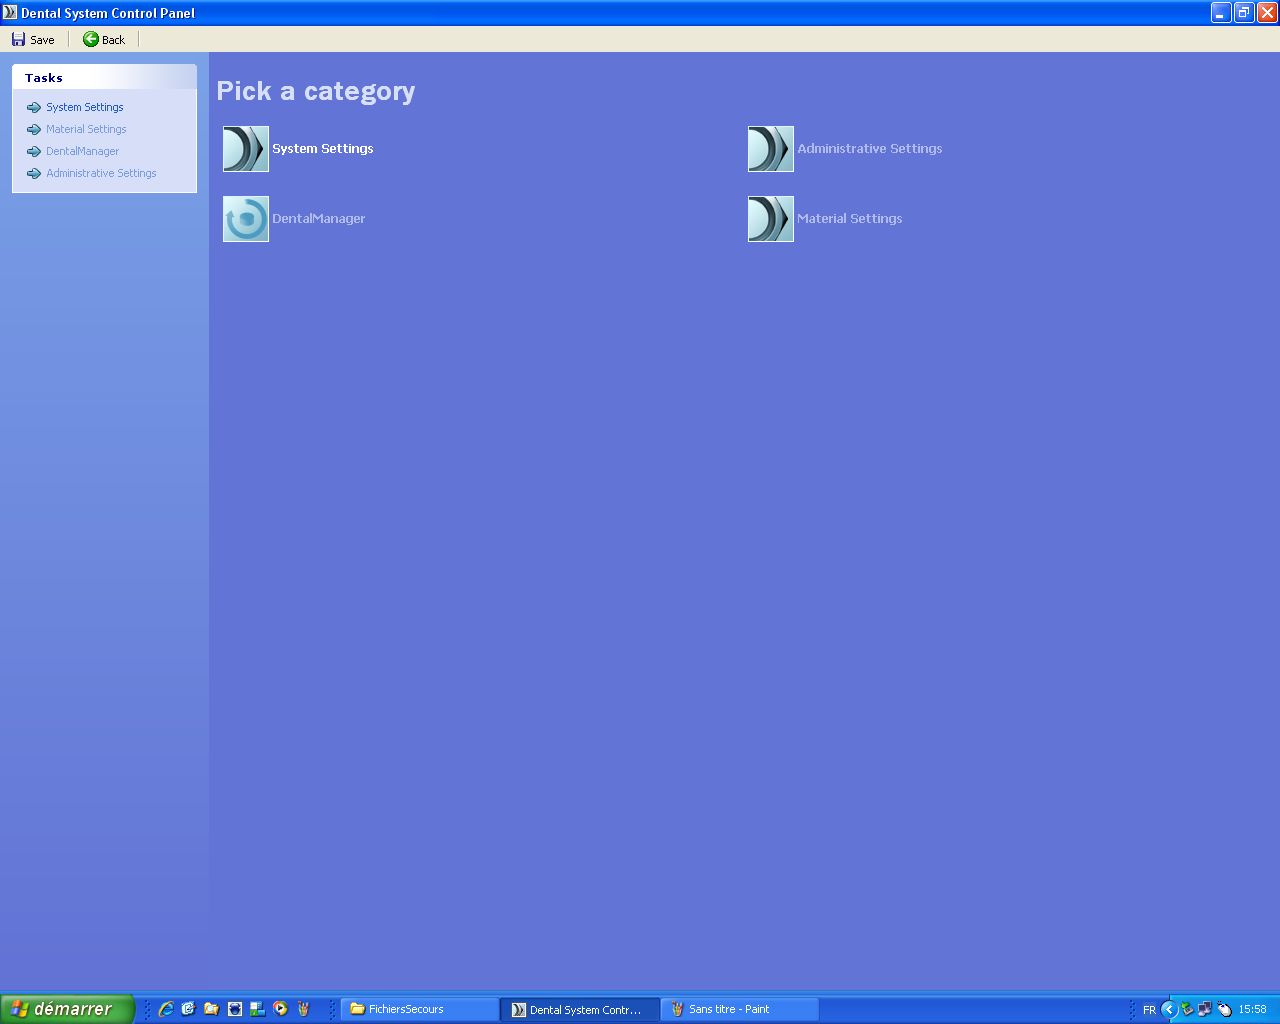
Task: Open the Material Settings category icon
Action: [770, 219]
